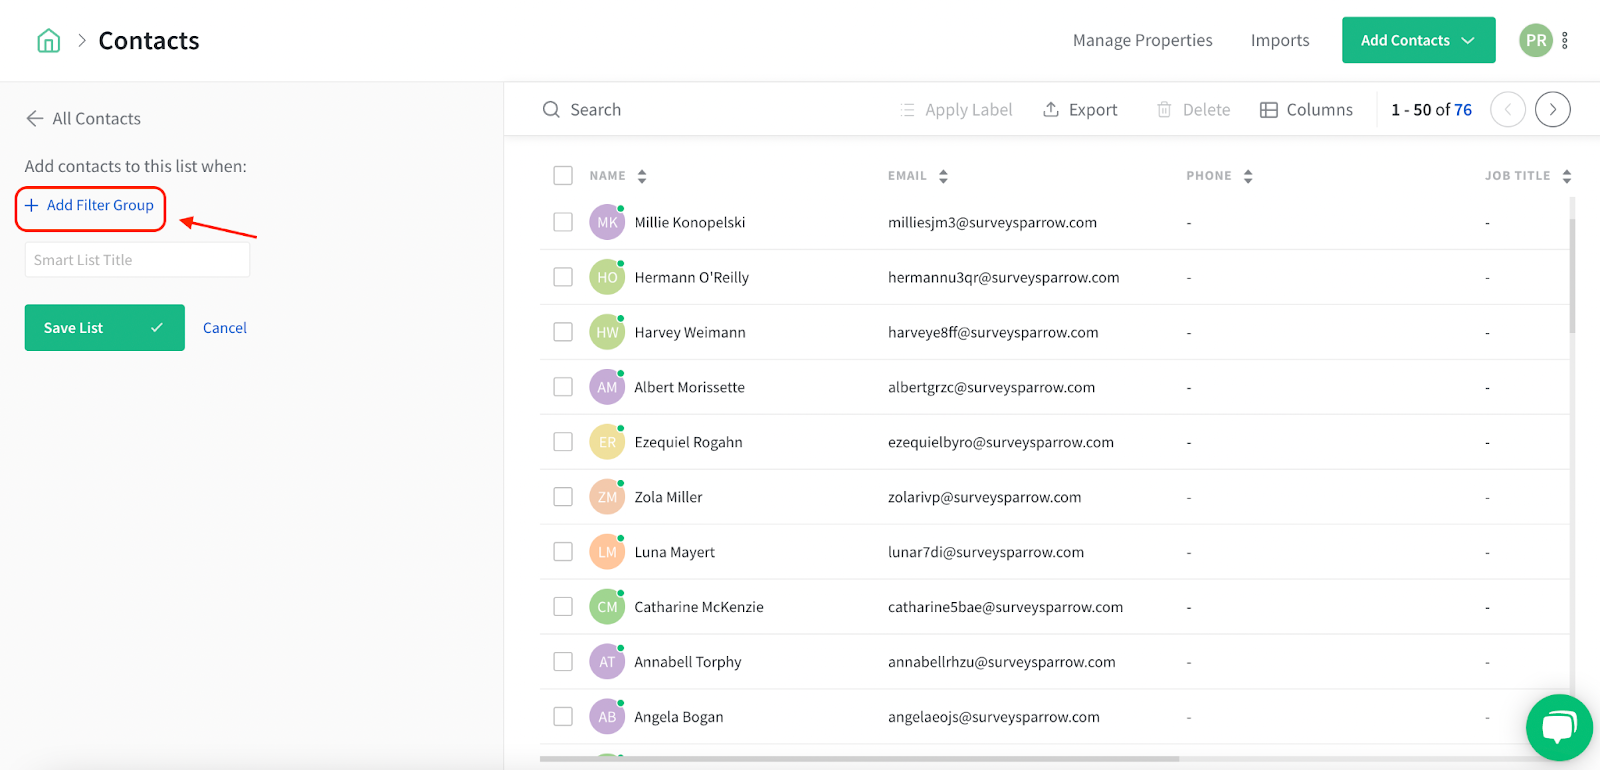Click the Smart List Title field

tap(137, 260)
